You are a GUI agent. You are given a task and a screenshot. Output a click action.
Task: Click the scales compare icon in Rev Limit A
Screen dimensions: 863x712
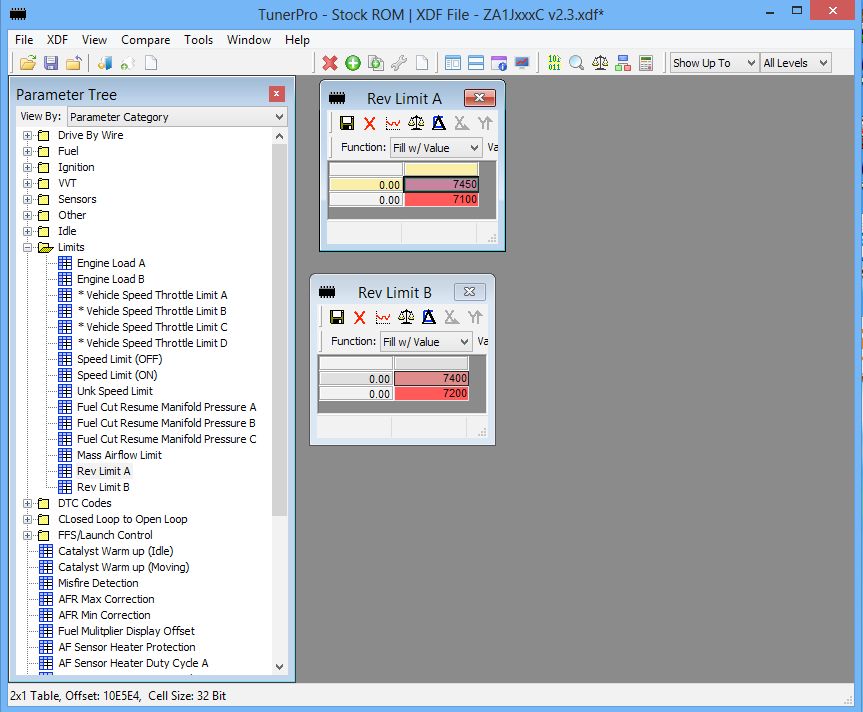click(416, 123)
